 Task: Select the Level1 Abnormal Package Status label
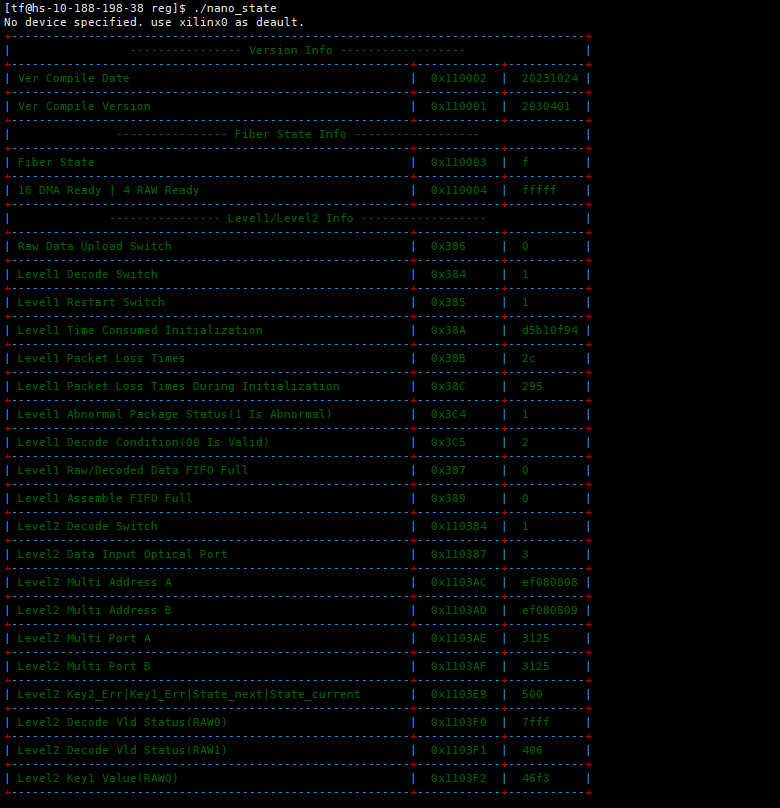174,414
